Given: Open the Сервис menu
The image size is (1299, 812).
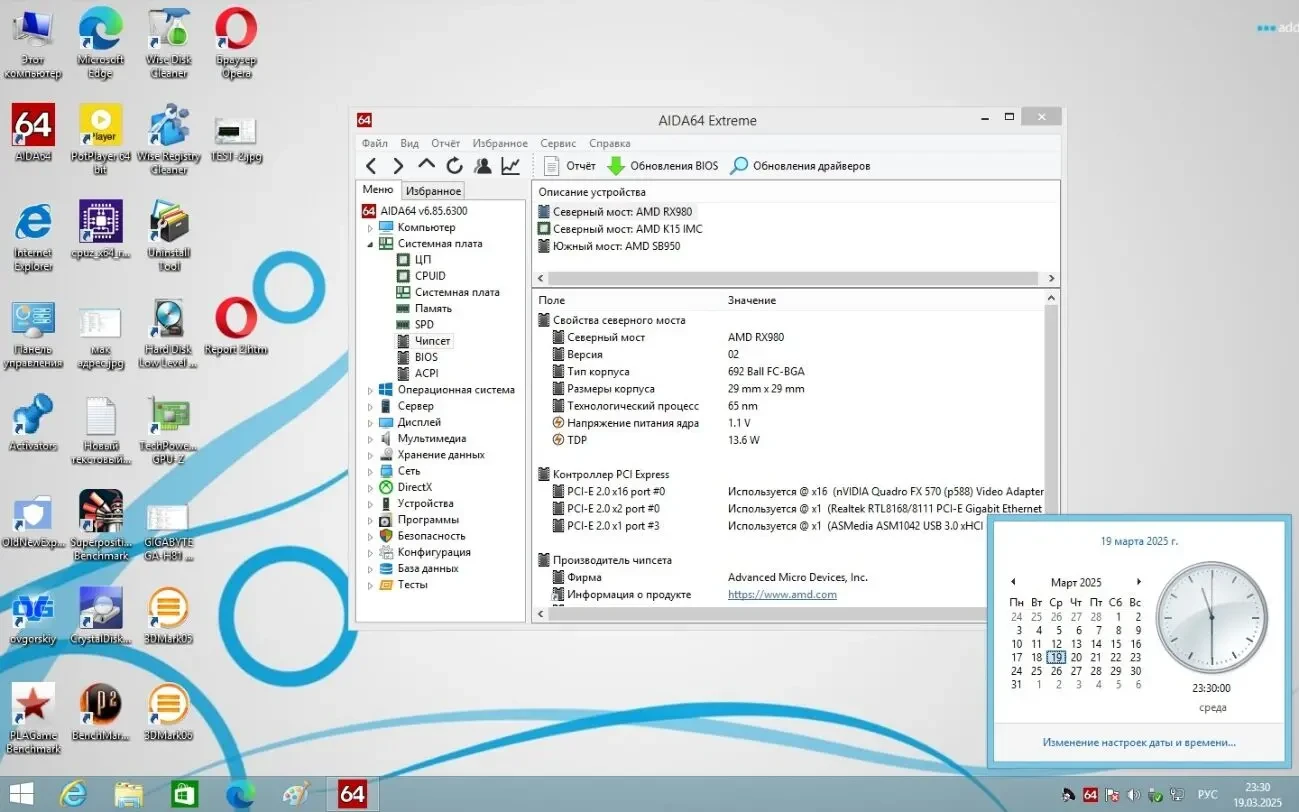Looking at the screenshot, I should 558,143.
